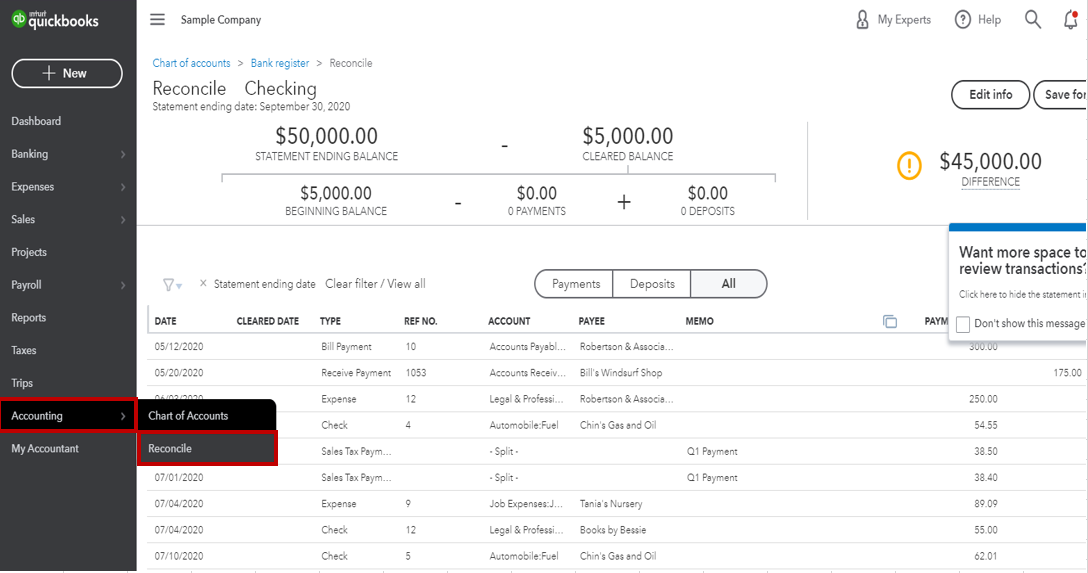1088x573 pixels.
Task: Click the QuickBooks logo
Action: point(56,19)
